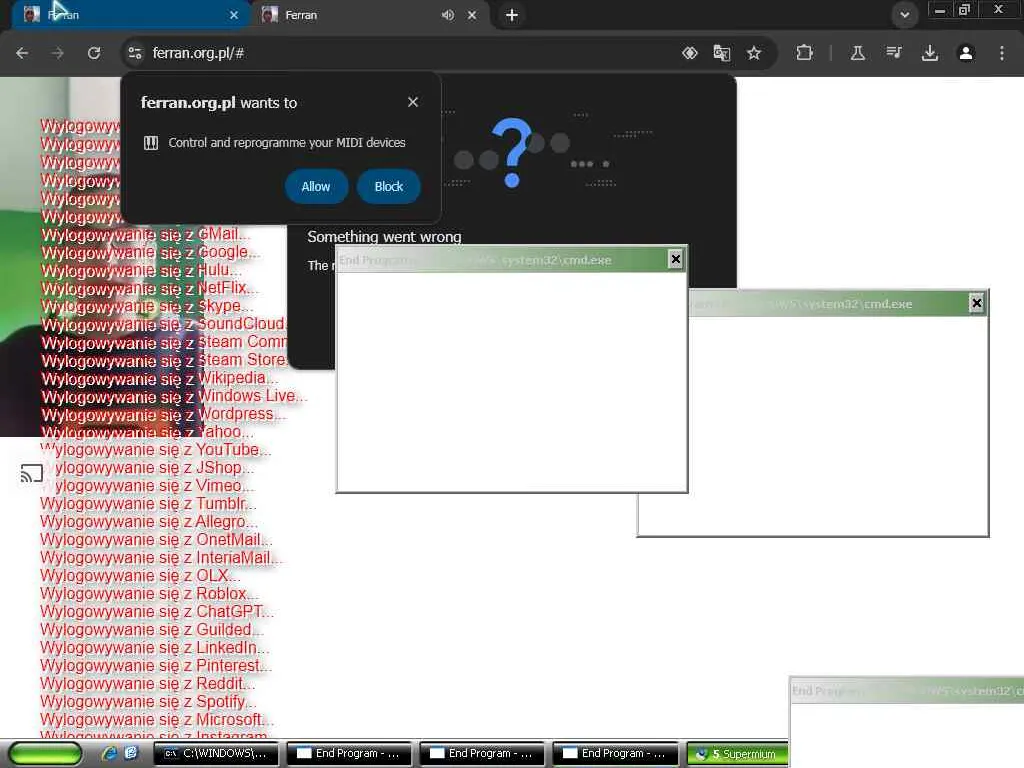This screenshot has height=768, width=1024.
Task: Open the second End Program taskbar item
Action: pyautogui.click(x=482, y=754)
